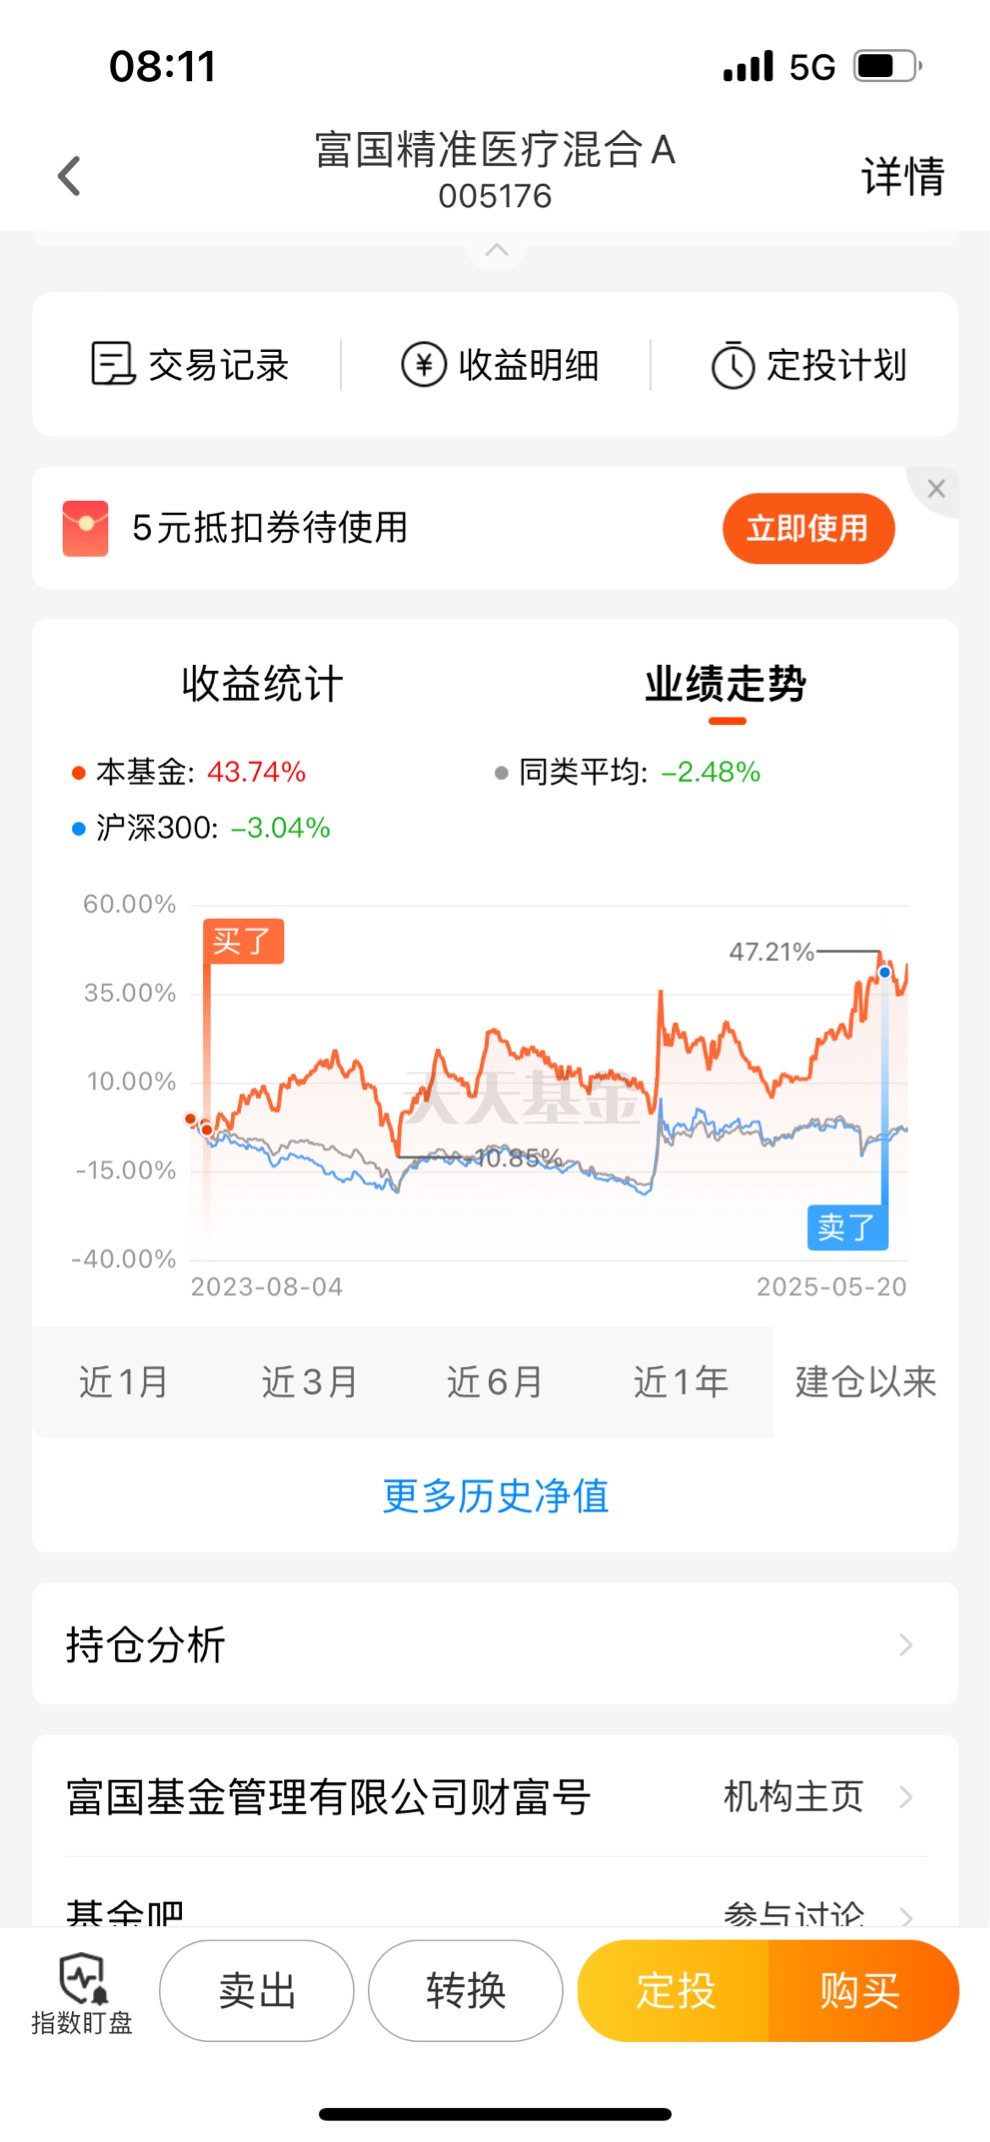Collapse the panel with the up chevron
The image size is (990, 2142).
coord(496,250)
